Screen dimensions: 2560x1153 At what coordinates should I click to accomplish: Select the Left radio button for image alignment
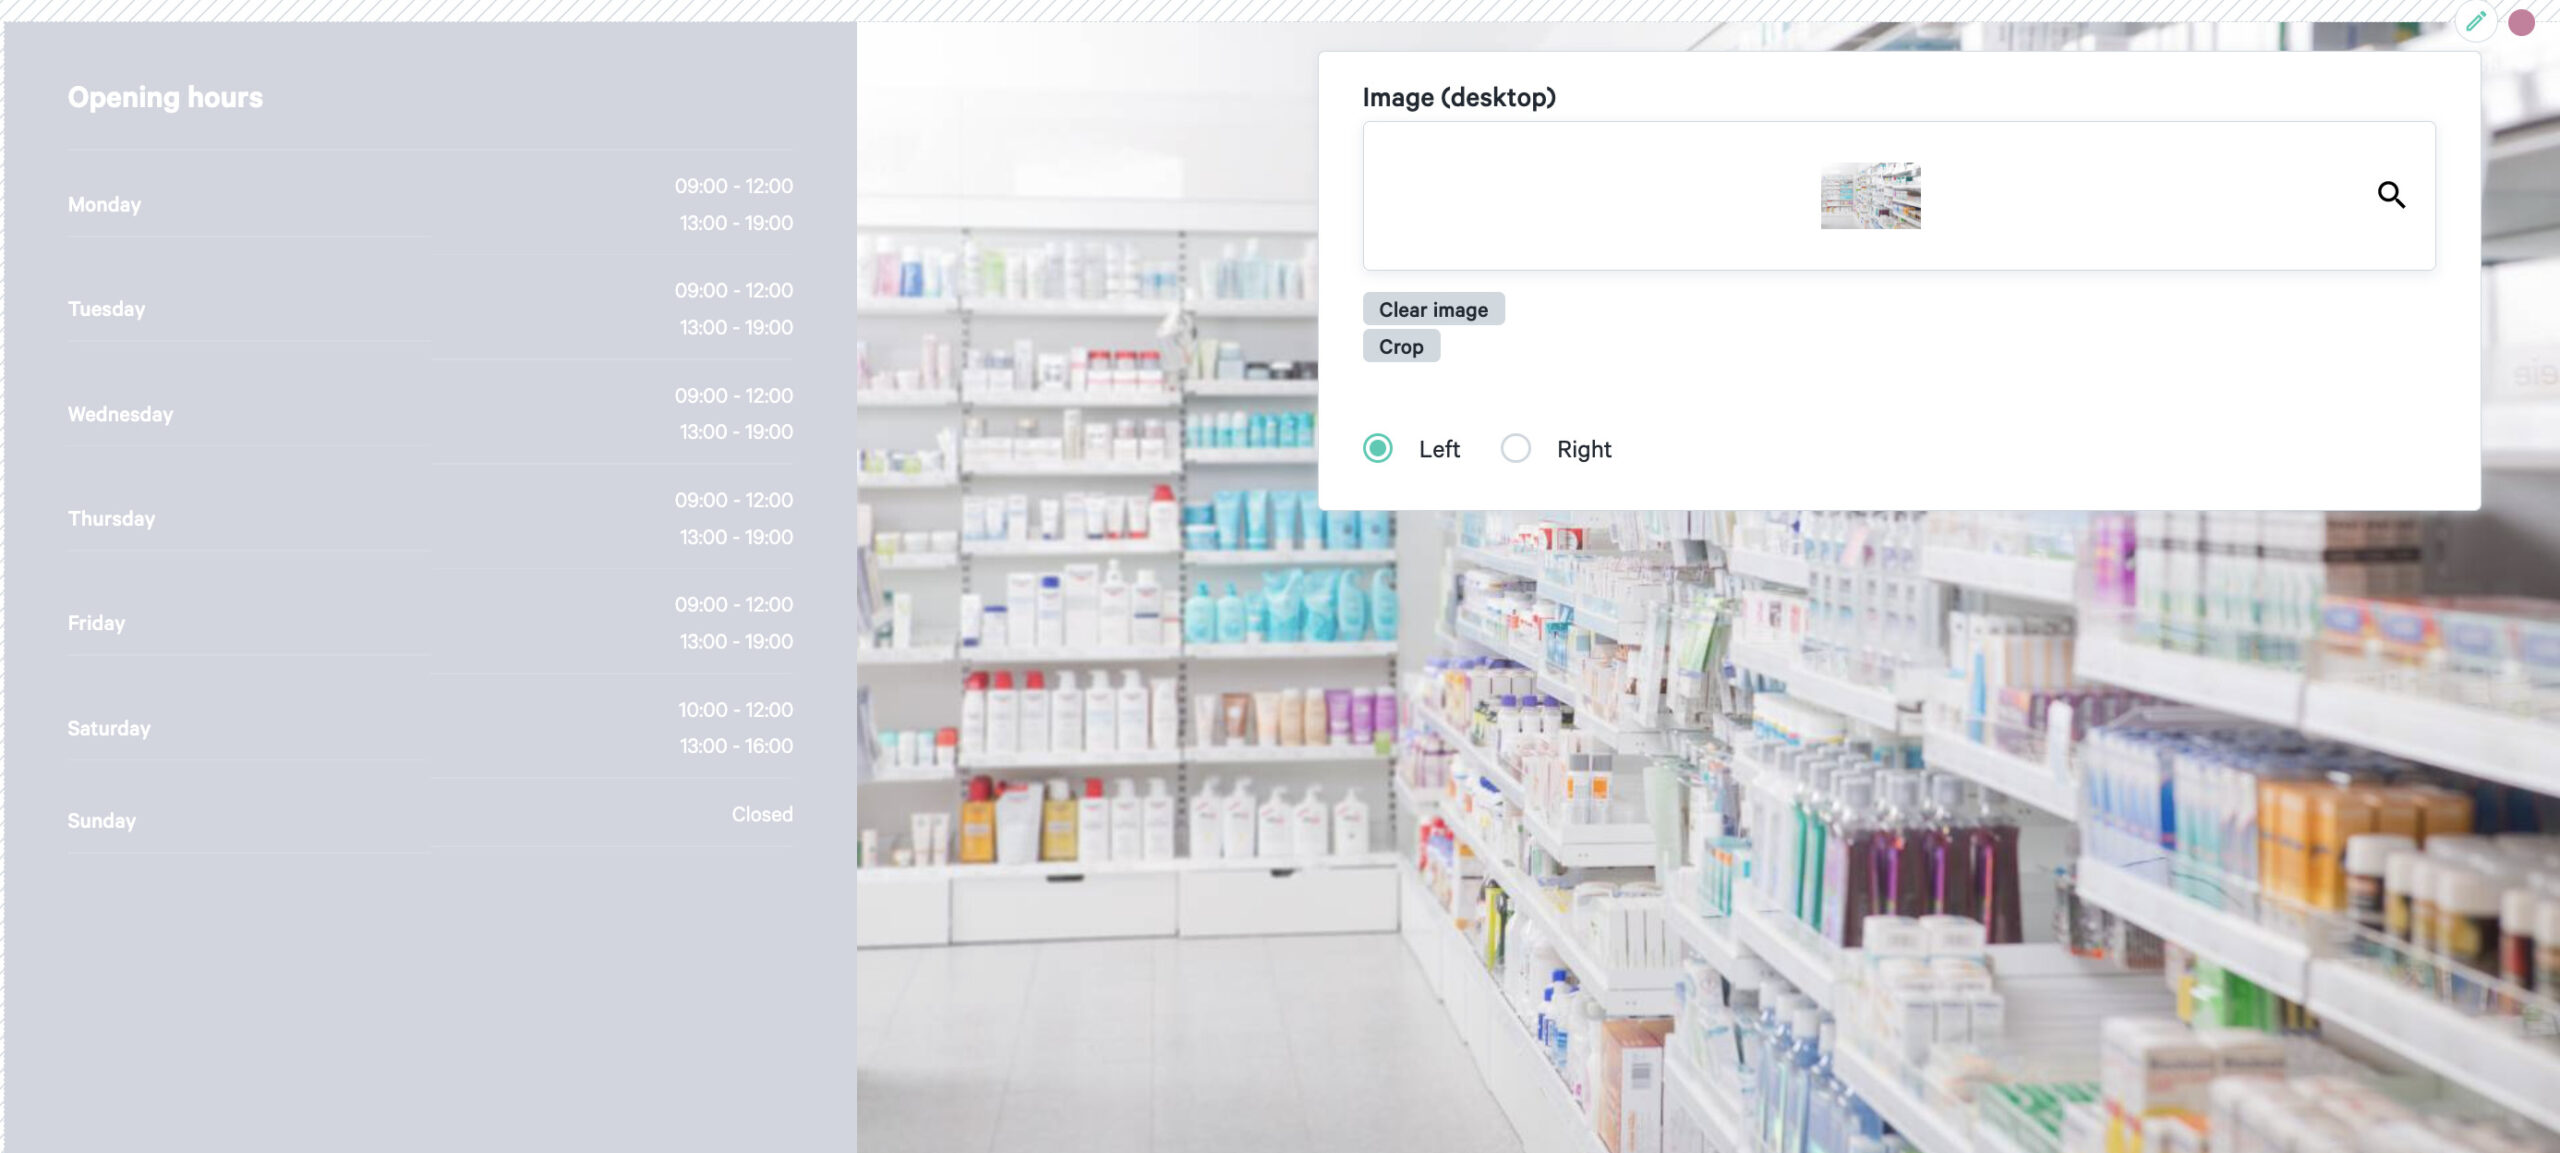click(x=1376, y=447)
